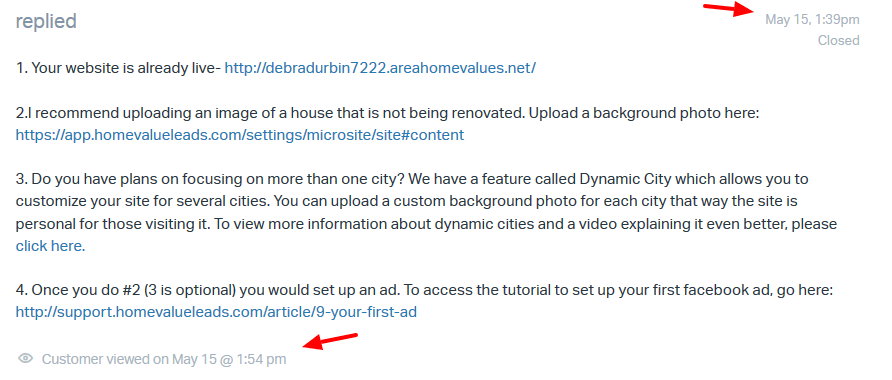
Task: Click the eye icon beside Customer viewed
Action: pos(25,359)
